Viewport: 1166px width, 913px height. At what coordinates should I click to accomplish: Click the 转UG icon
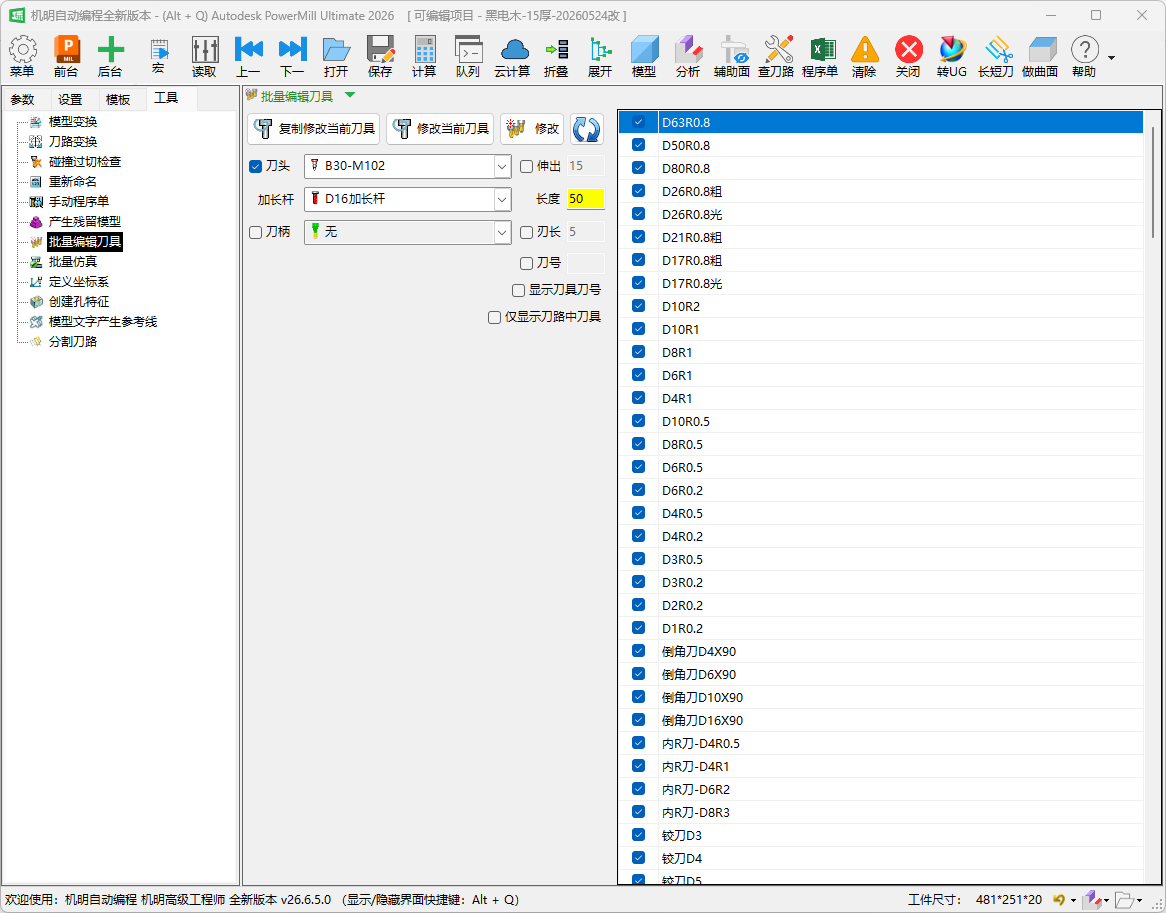[x=952, y=50]
